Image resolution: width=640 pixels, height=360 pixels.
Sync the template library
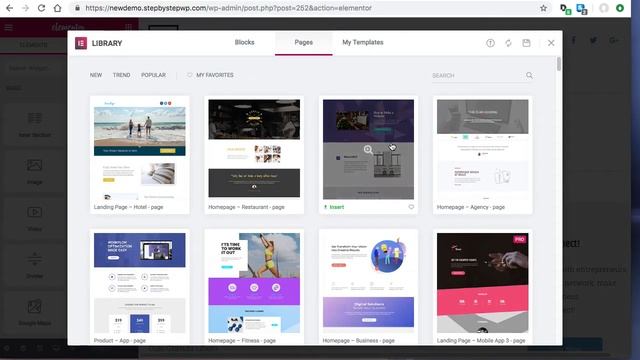(x=508, y=43)
